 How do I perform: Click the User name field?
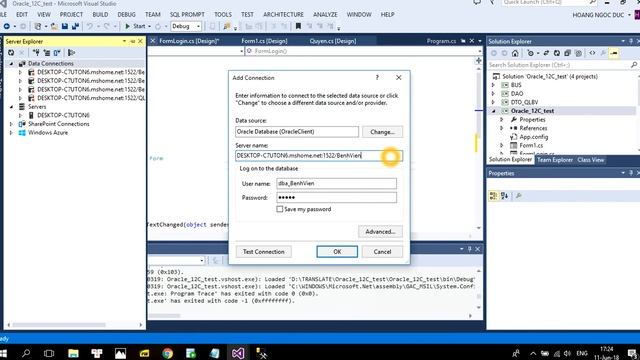pos(336,183)
